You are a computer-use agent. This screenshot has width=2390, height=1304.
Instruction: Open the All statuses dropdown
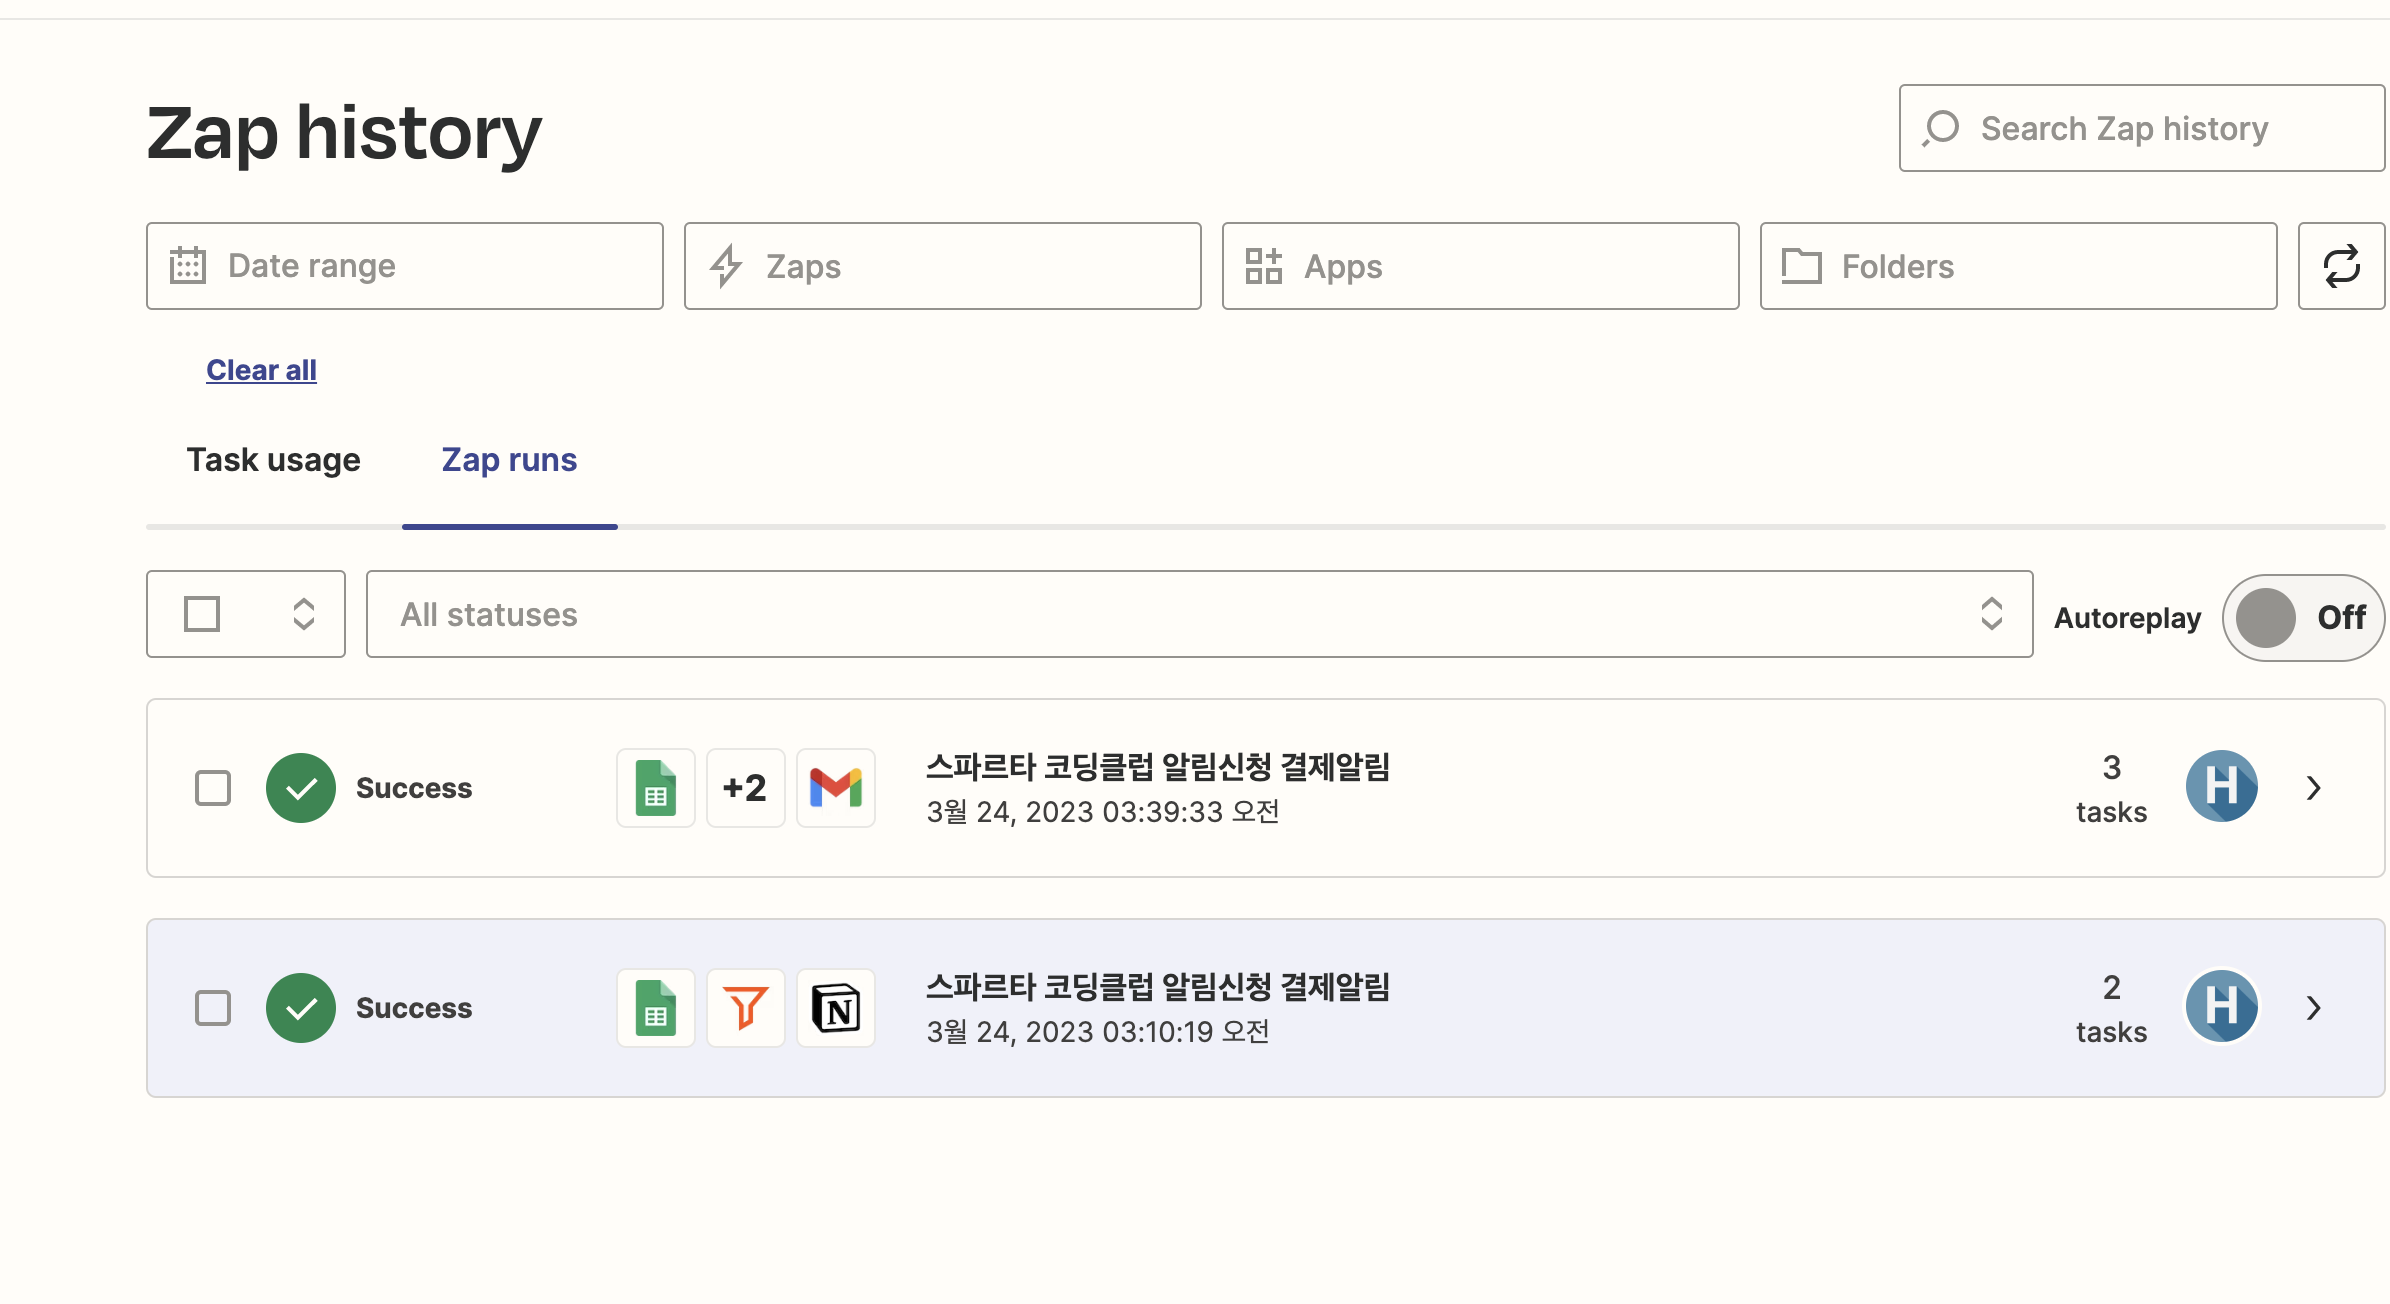(x=1198, y=614)
